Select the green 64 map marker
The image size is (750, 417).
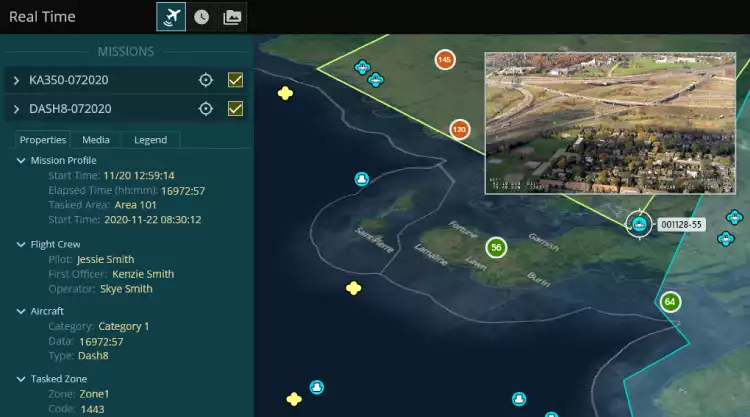[670, 302]
